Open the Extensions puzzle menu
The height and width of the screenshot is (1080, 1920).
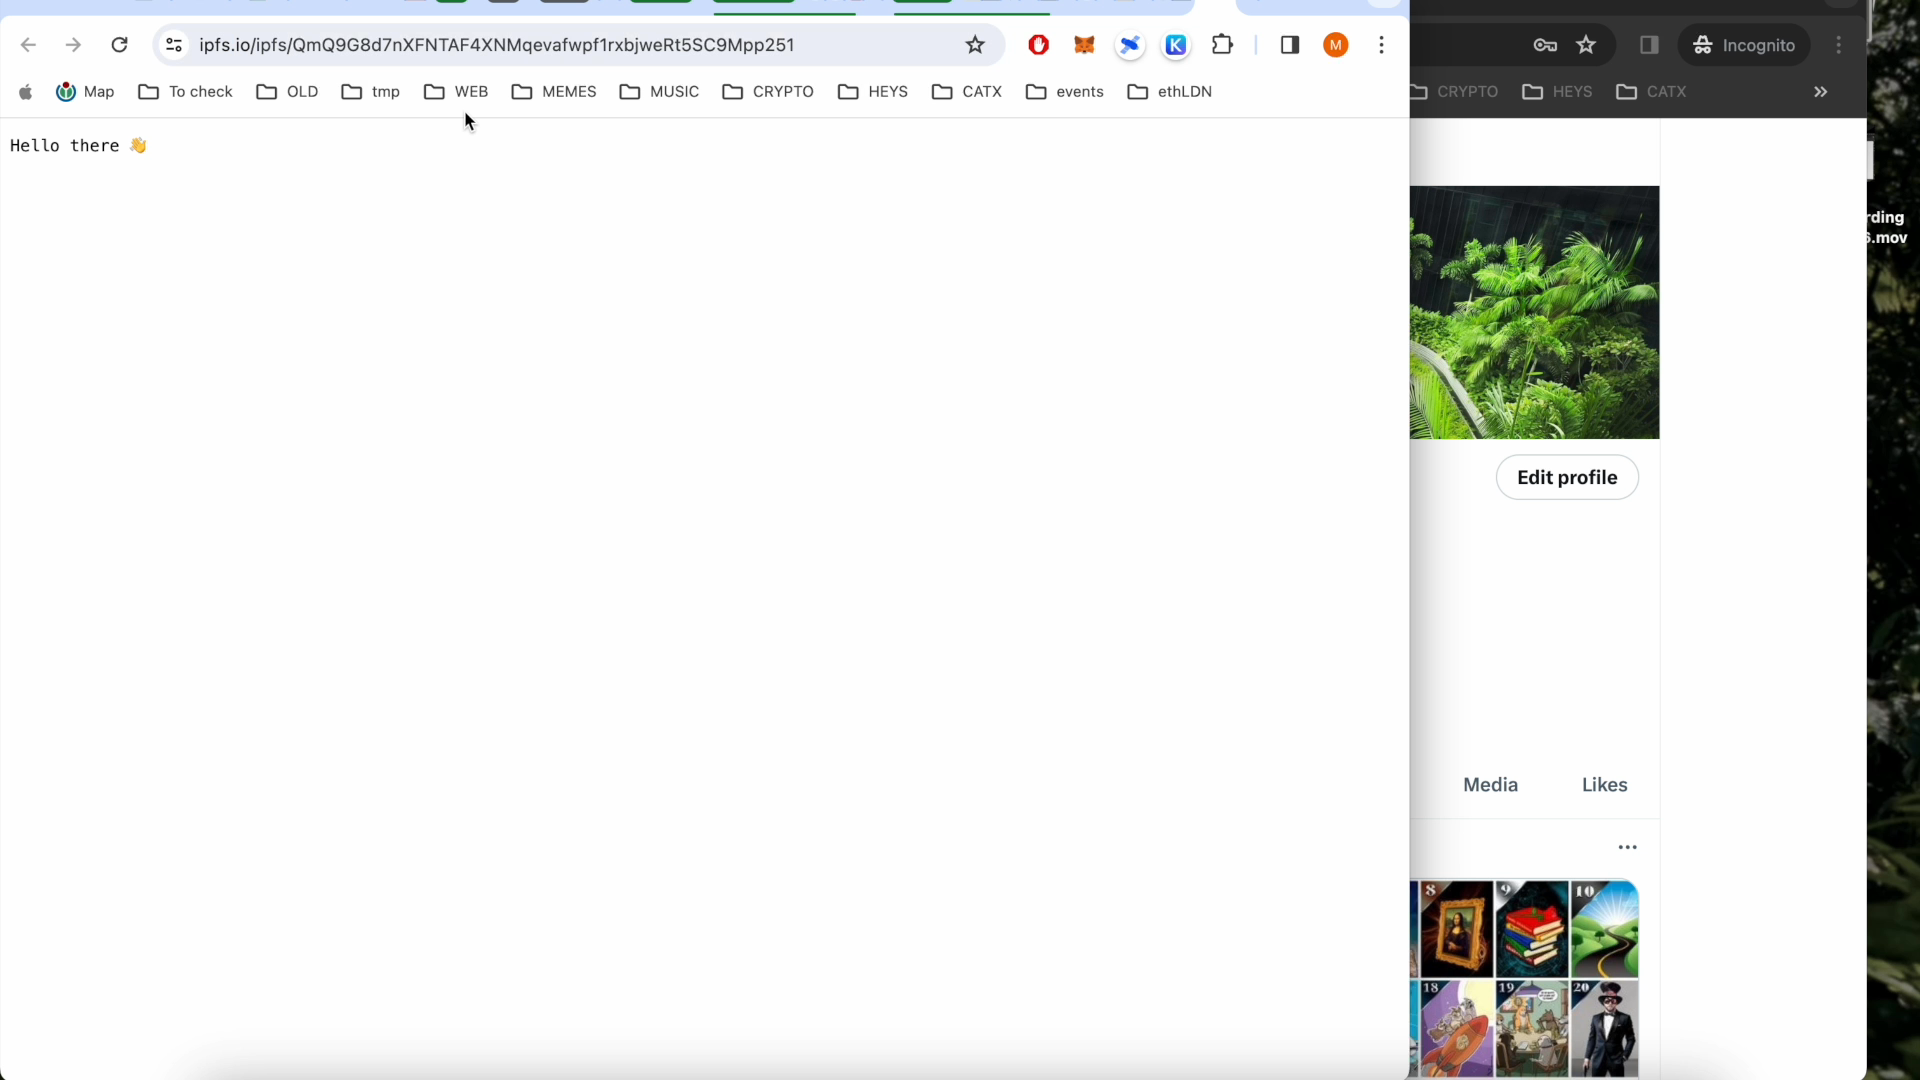pos(1222,45)
